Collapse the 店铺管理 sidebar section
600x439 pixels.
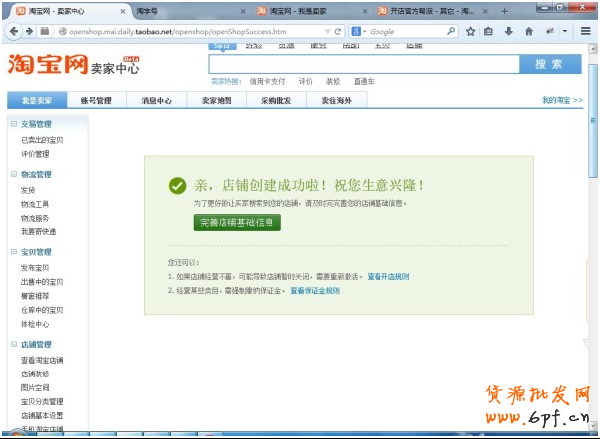(x=15, y=344)
